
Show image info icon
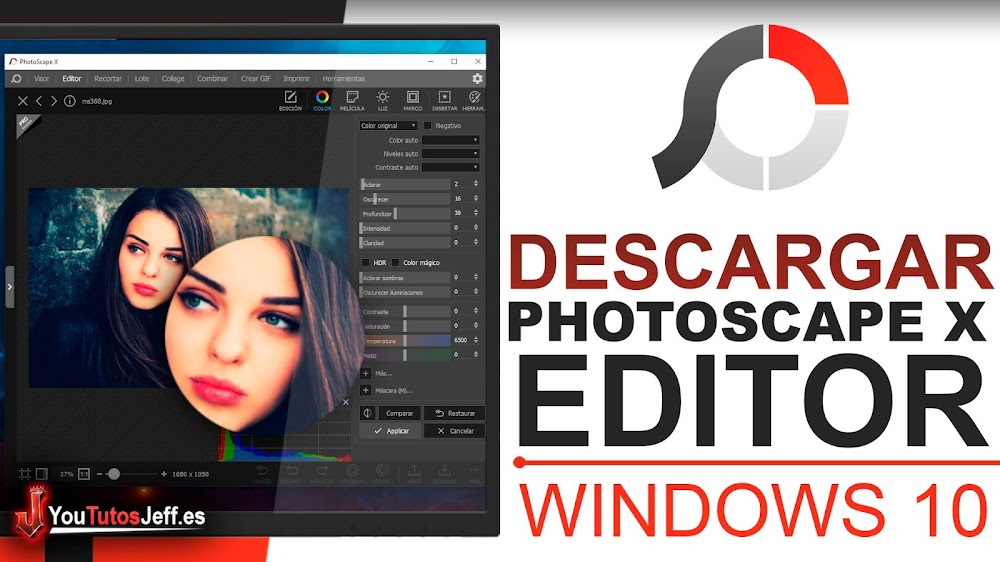coord(70,101)
